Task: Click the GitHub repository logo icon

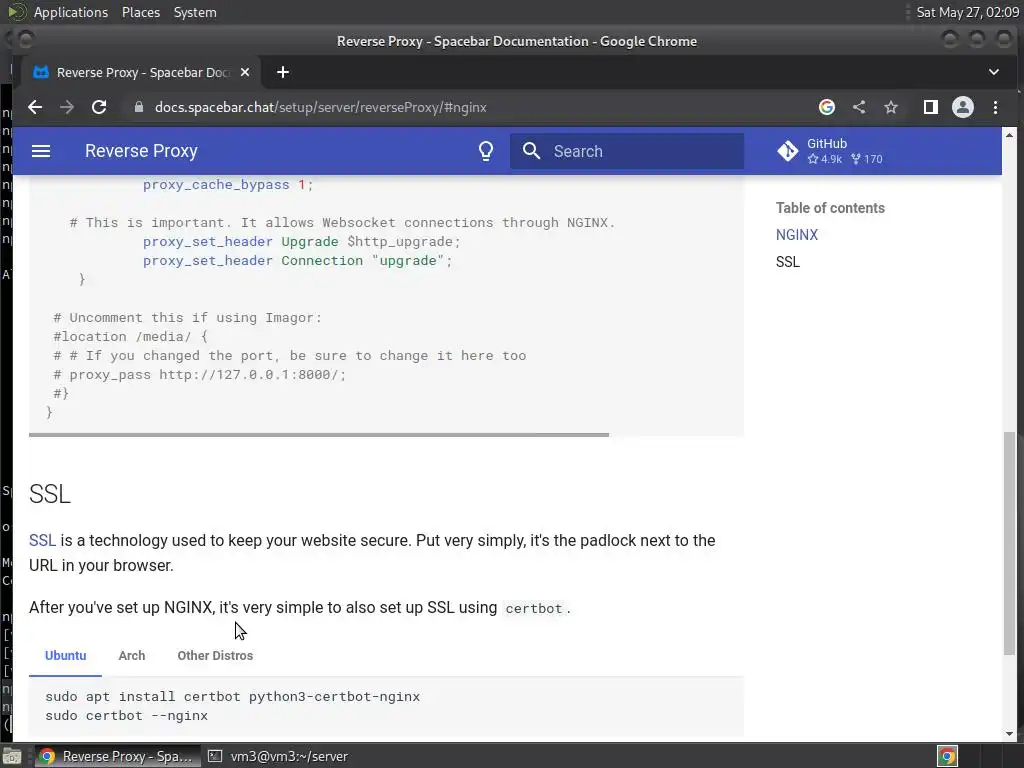Action: click(x=788, y=151)
